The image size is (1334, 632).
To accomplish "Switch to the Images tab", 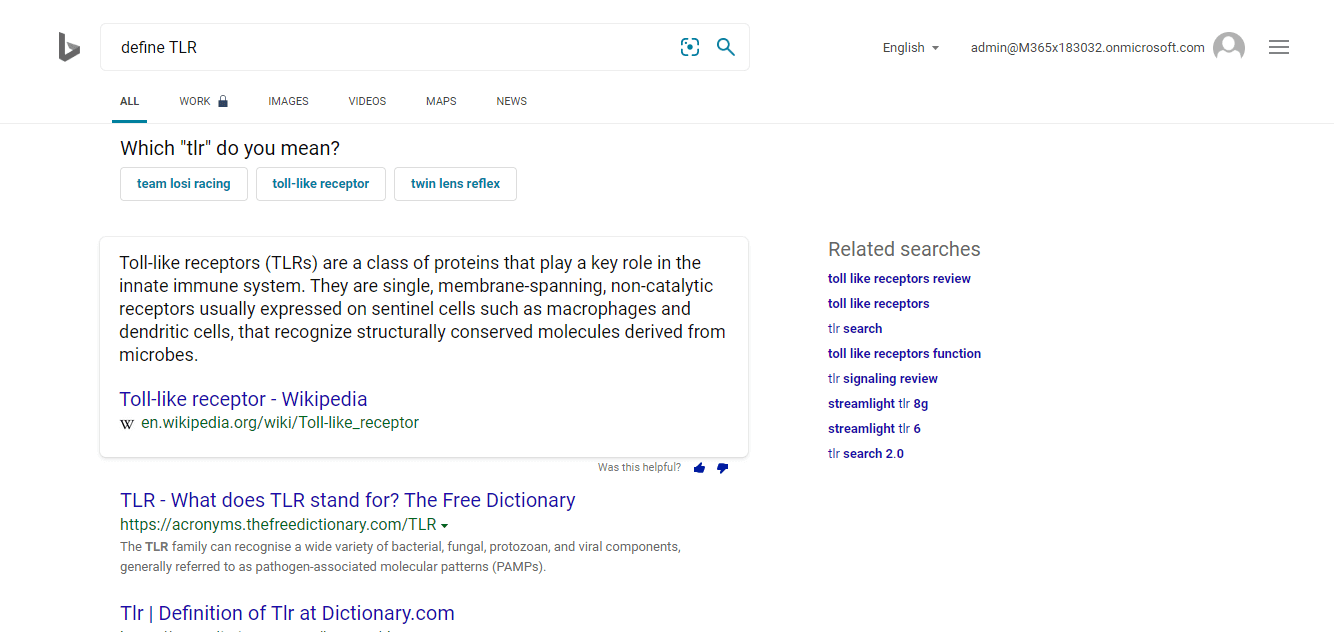I will coord(288,101).
